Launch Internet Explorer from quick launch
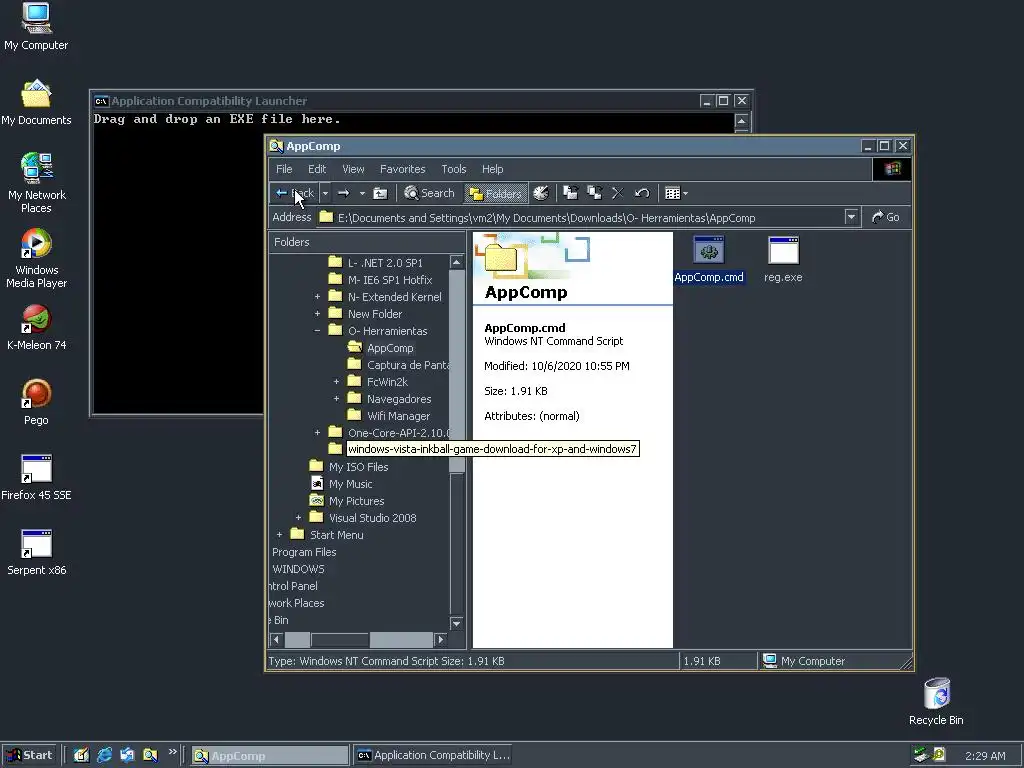The image size is (1024, 768). [x=104, y=756]
